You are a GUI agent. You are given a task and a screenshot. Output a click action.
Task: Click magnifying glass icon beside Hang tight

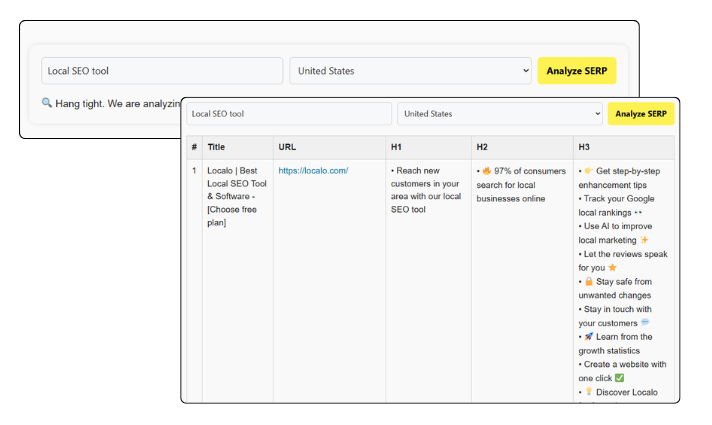click(47, 103)
